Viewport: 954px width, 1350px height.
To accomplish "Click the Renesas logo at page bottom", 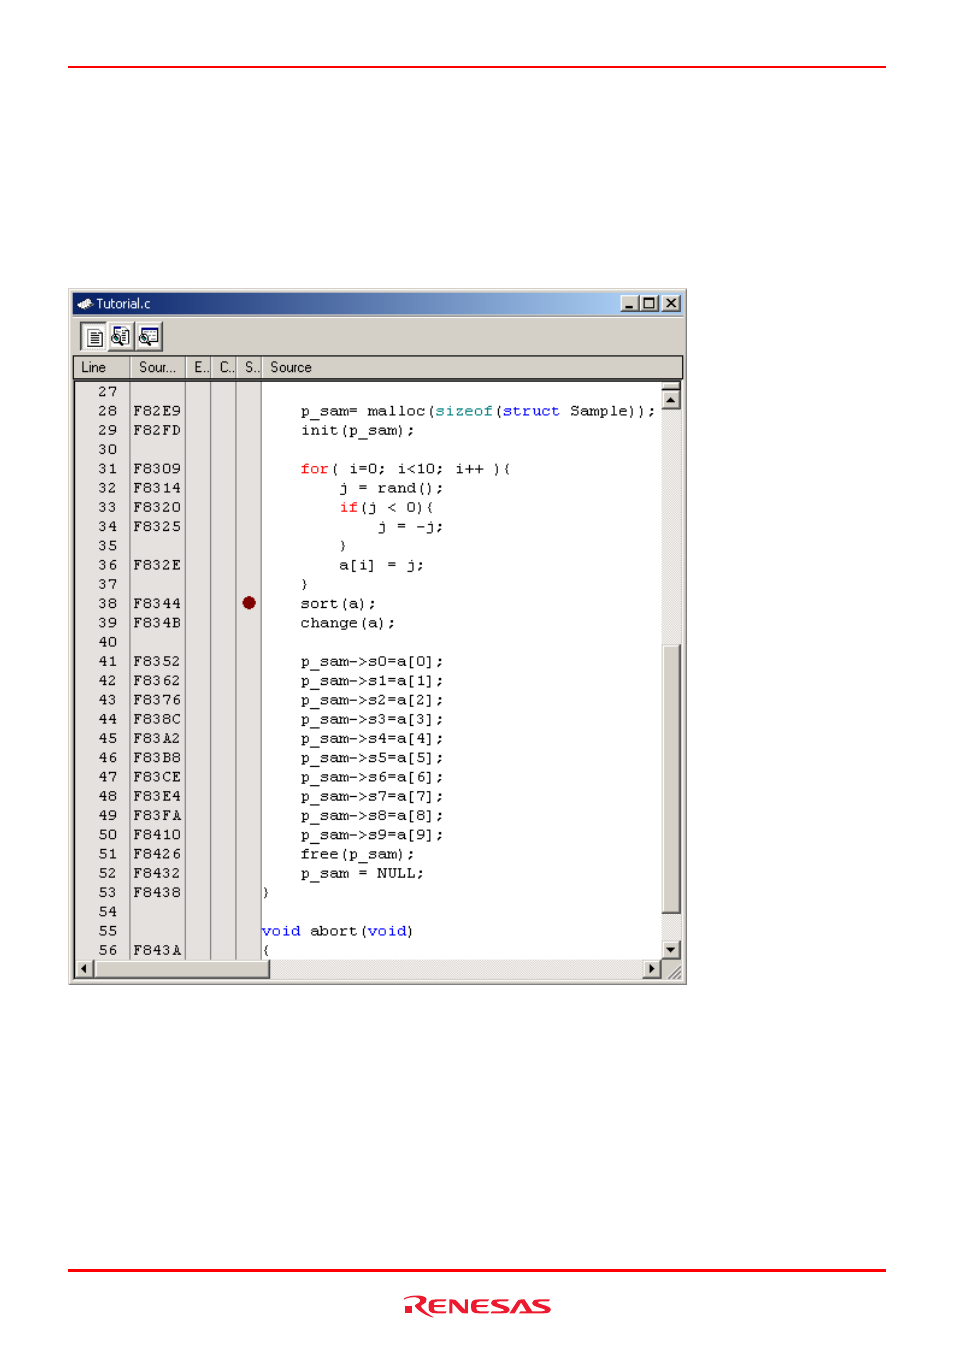I will 477,1306.
